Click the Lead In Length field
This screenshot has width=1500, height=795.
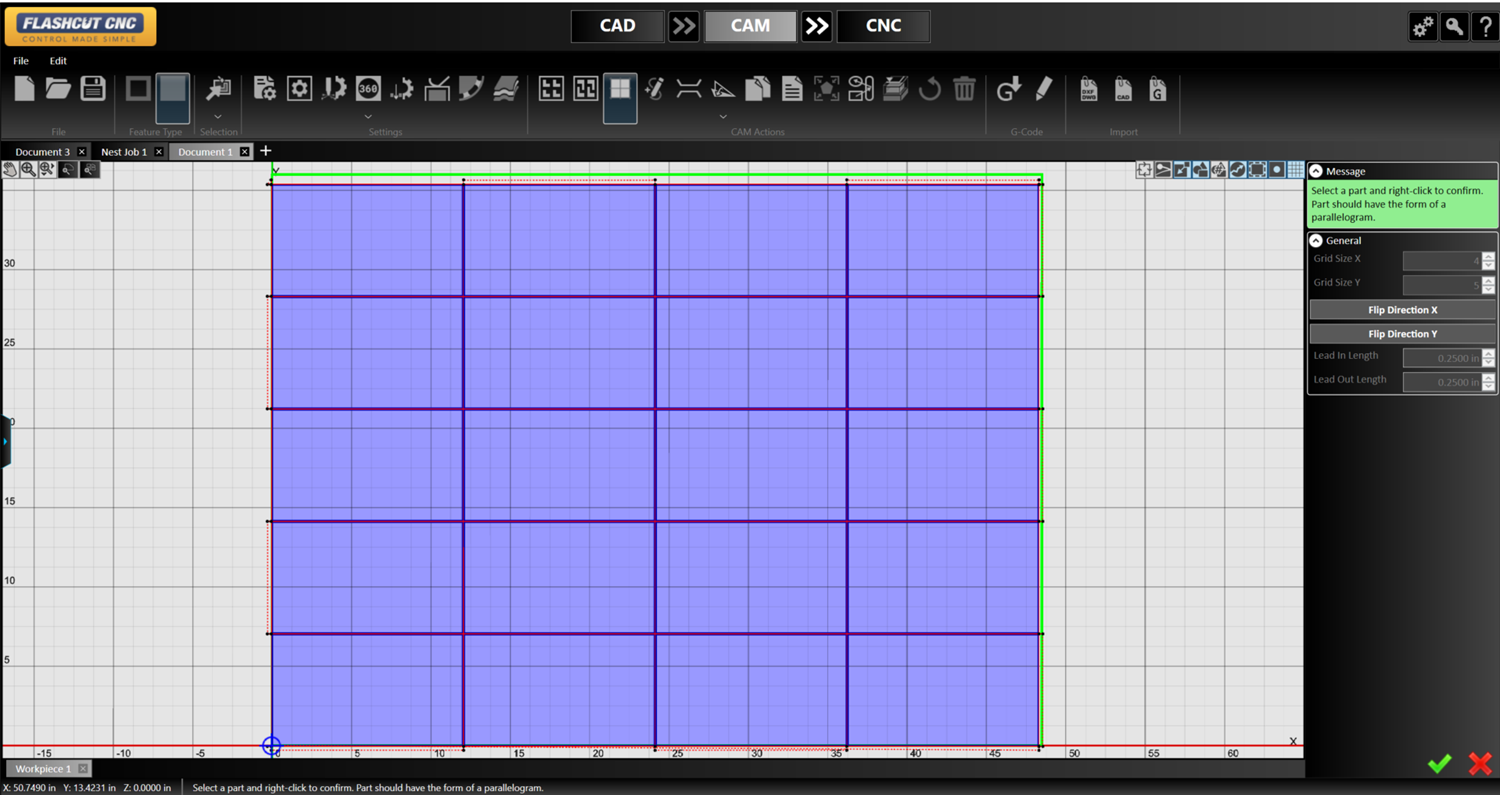(x=1441, y=358)
